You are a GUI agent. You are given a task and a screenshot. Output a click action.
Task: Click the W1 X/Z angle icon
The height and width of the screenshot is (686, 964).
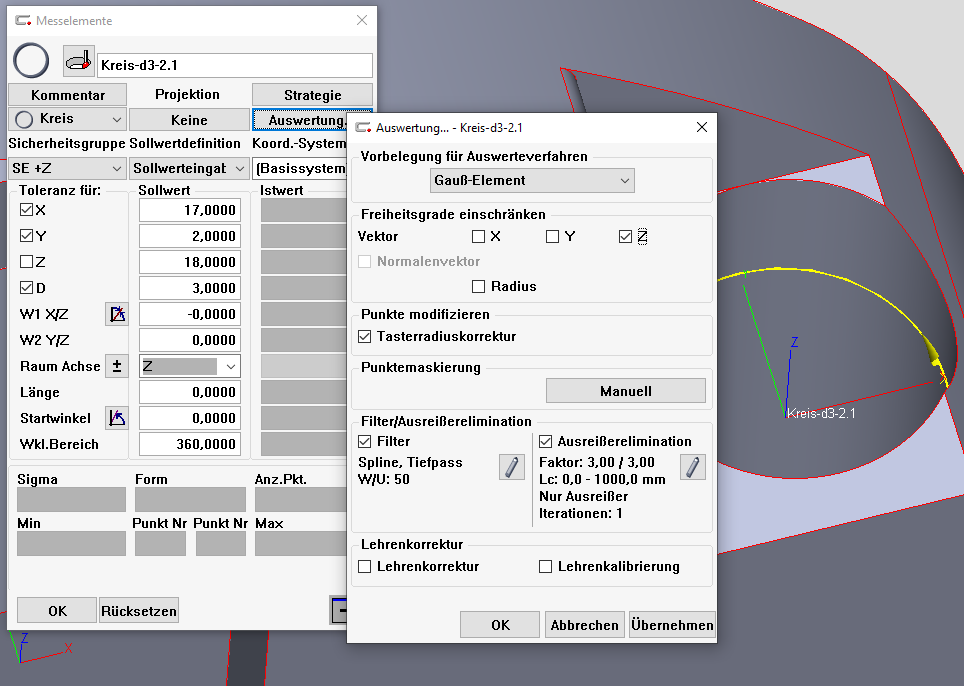(117, 314)
